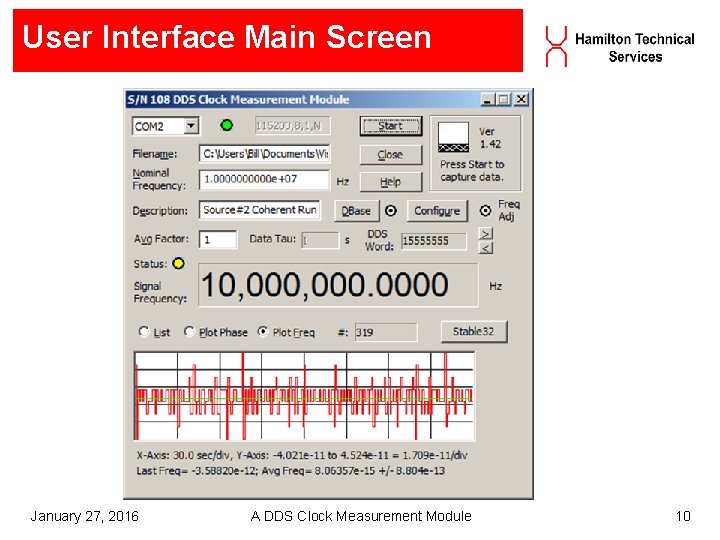Toggle the indicator next to DBase
Image resolution: width=720 pixels, height=540 pixels.
(x=391, y=211)
